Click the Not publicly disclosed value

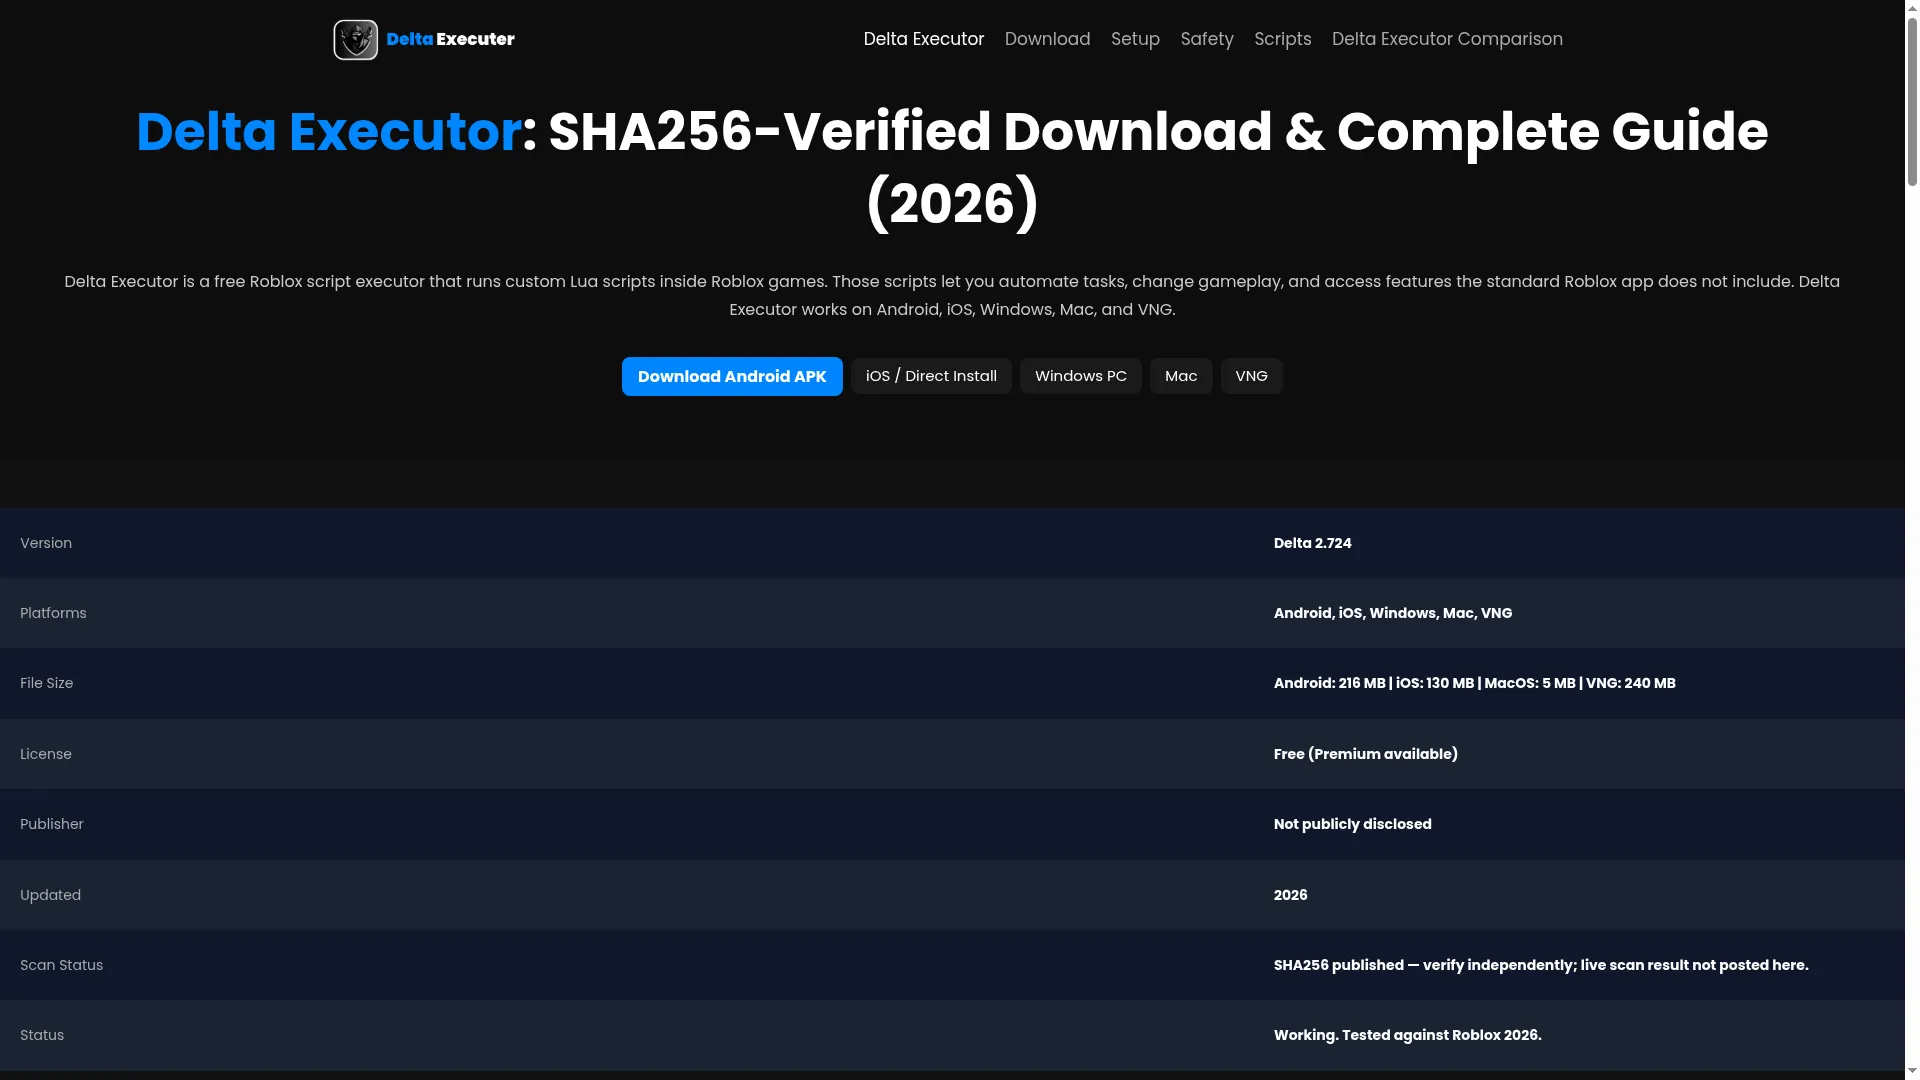click(1352, 824)
